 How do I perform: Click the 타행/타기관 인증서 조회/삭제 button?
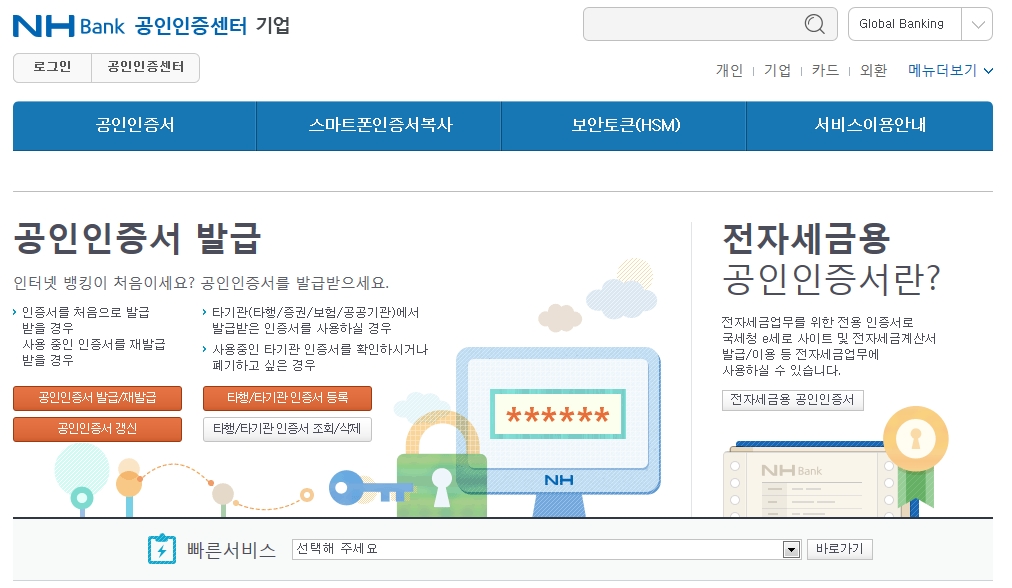[287, 429]
